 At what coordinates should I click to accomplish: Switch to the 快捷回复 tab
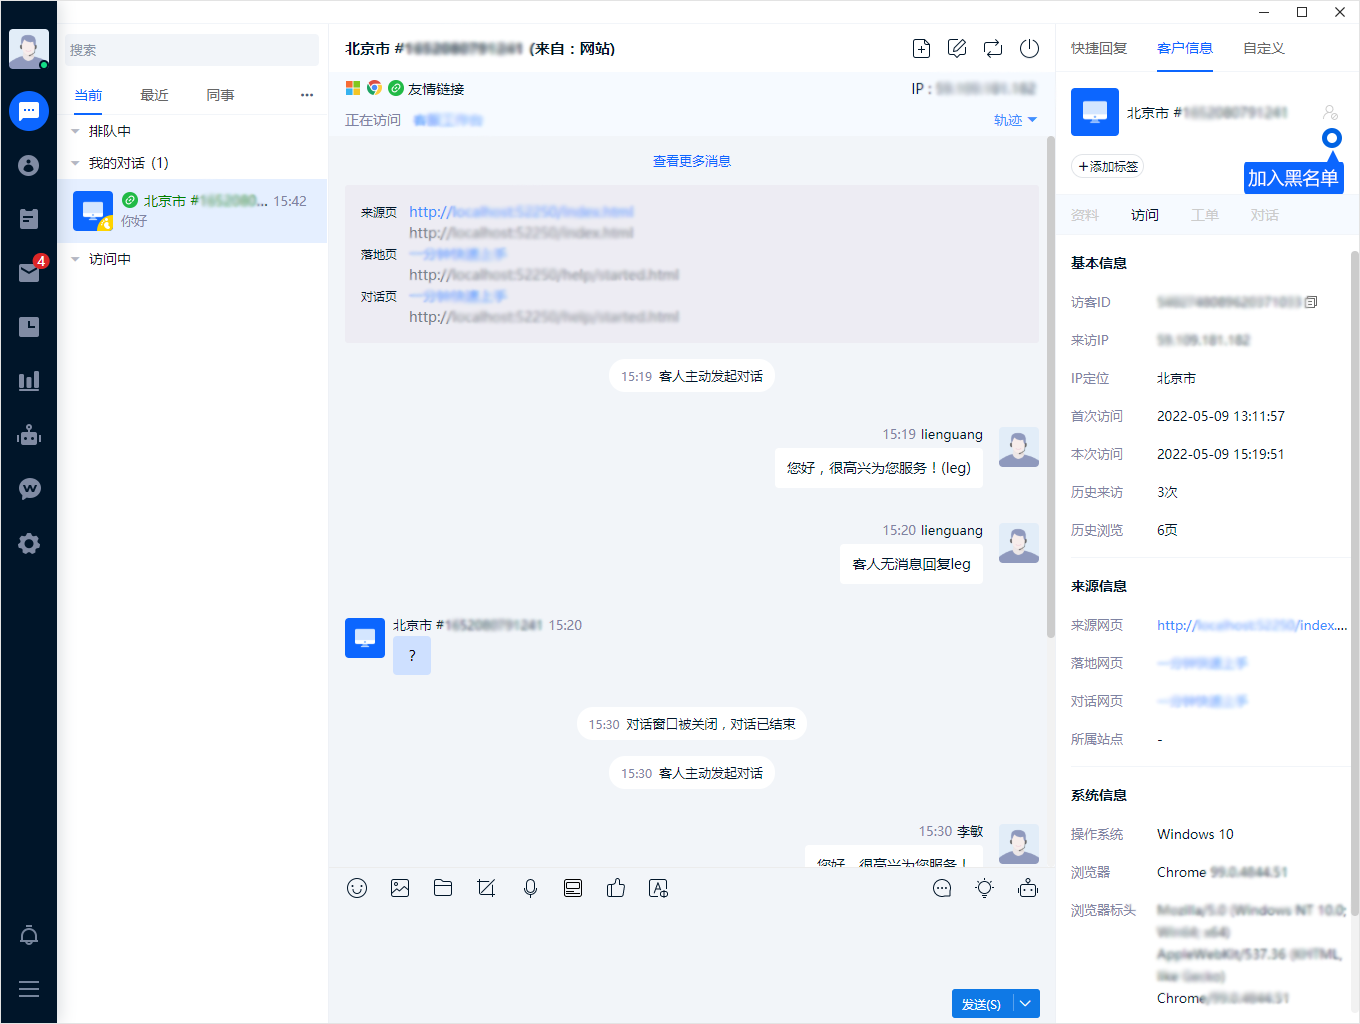pyautogui.click(x=1099, y=48)
